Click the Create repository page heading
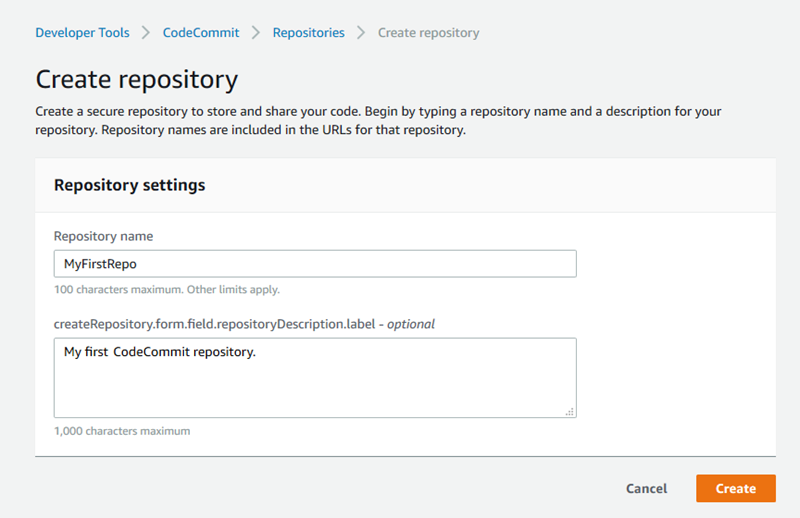This screenshot has width=800, height=518. [137, 80]
